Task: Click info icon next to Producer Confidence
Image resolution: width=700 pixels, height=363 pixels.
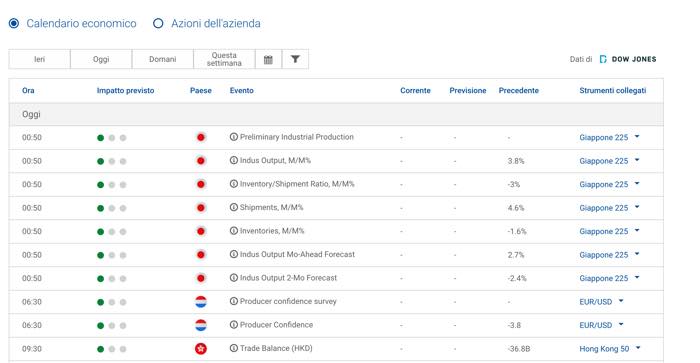Action: pos(233,325)
